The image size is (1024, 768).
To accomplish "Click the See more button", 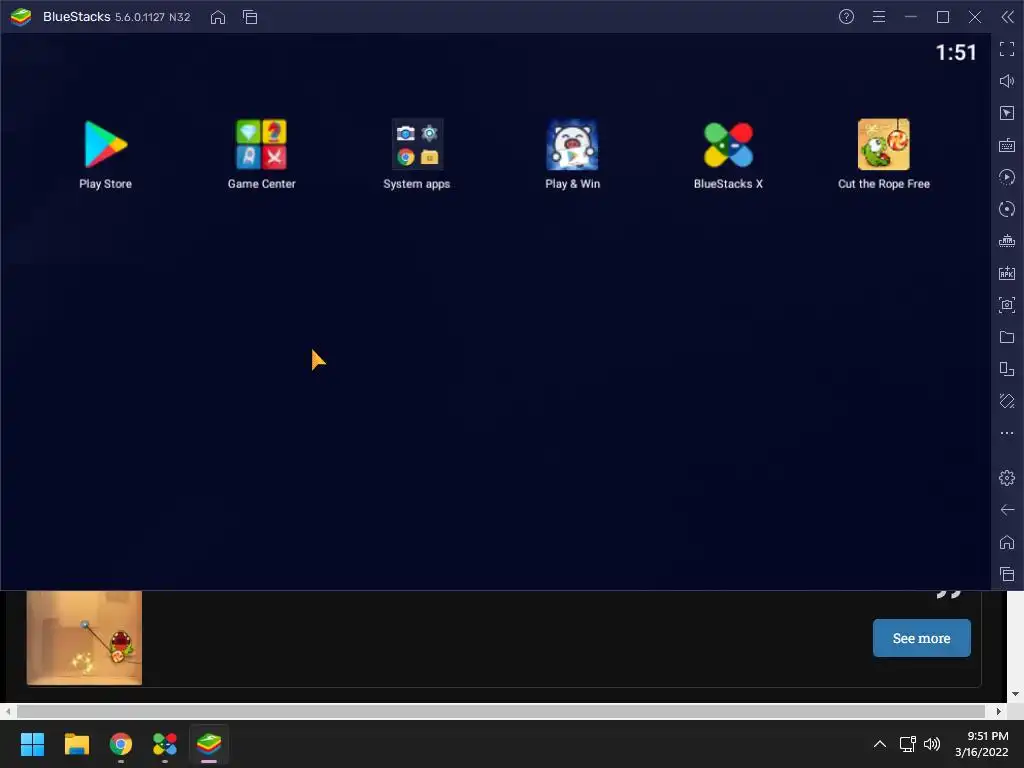I will [x=921, y=638].
